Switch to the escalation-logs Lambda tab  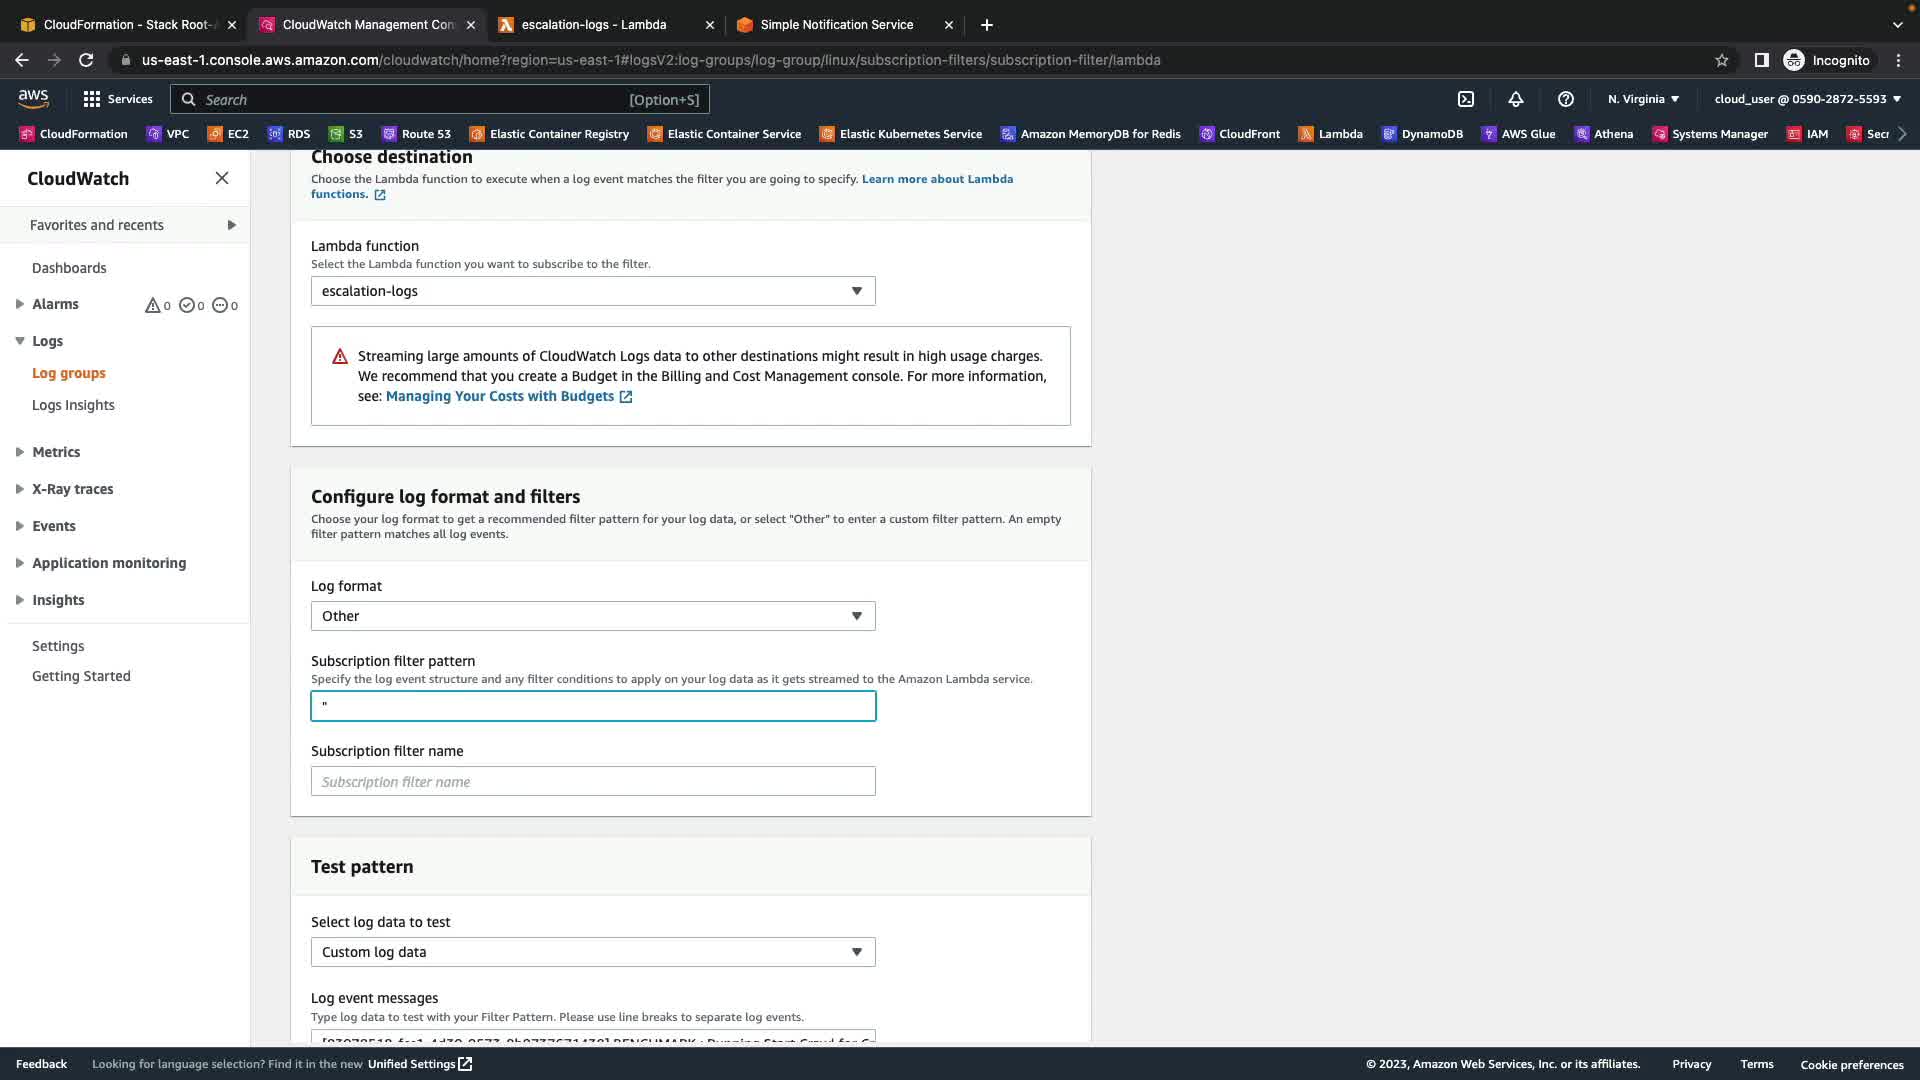[593, 24]
